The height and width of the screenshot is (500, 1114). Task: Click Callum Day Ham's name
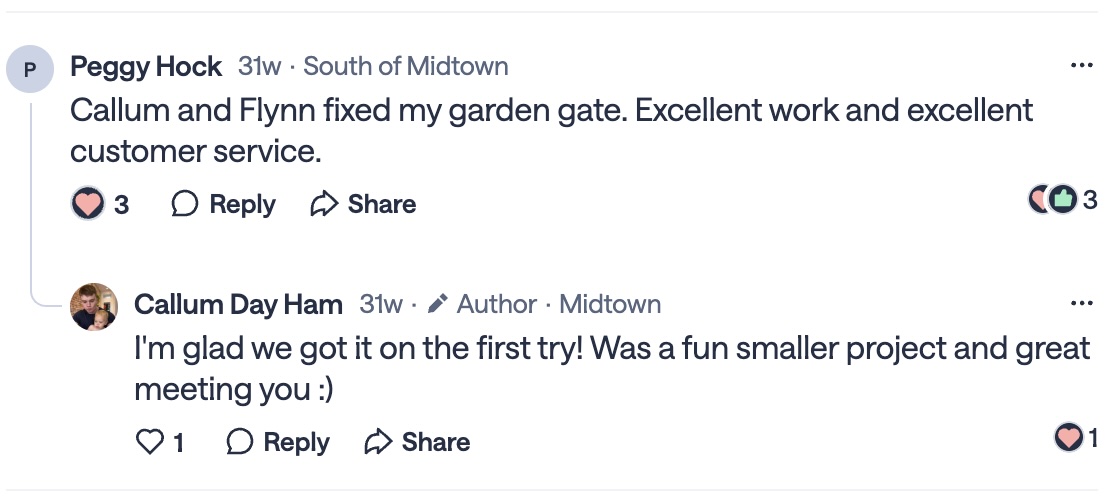pos(238,304)
